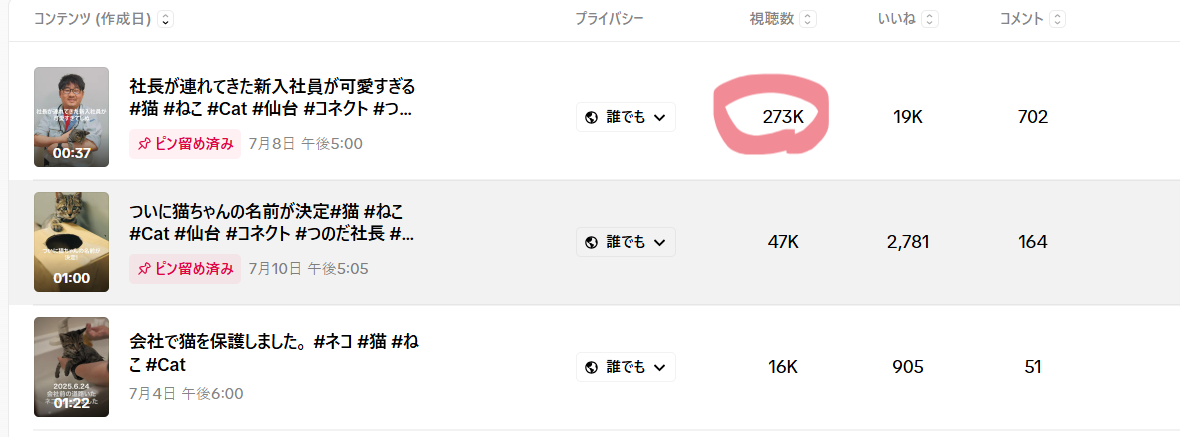Click the プライバシー column header

(x=609, y=19)
